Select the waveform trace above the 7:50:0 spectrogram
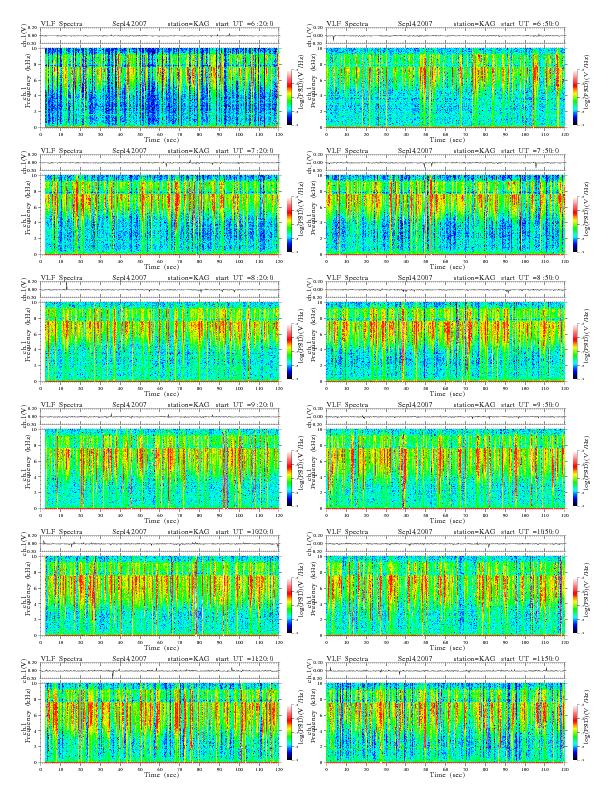 [x=445, y=163]
